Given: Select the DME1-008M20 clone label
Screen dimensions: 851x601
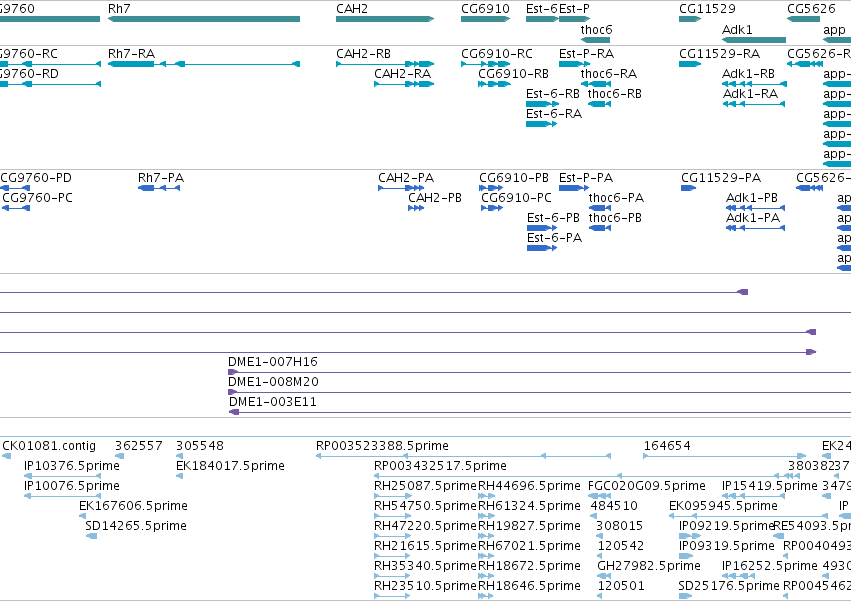Looking at the screenshot, I should (x=273, y=382).
